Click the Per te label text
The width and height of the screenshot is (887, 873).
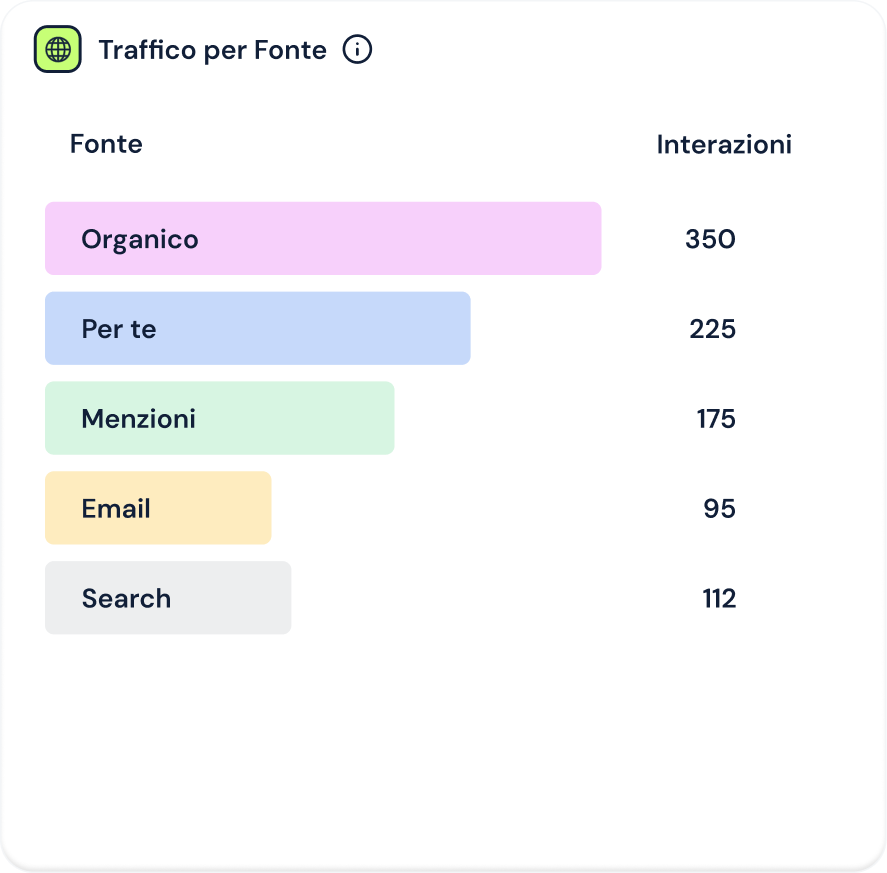click(119, 329)
